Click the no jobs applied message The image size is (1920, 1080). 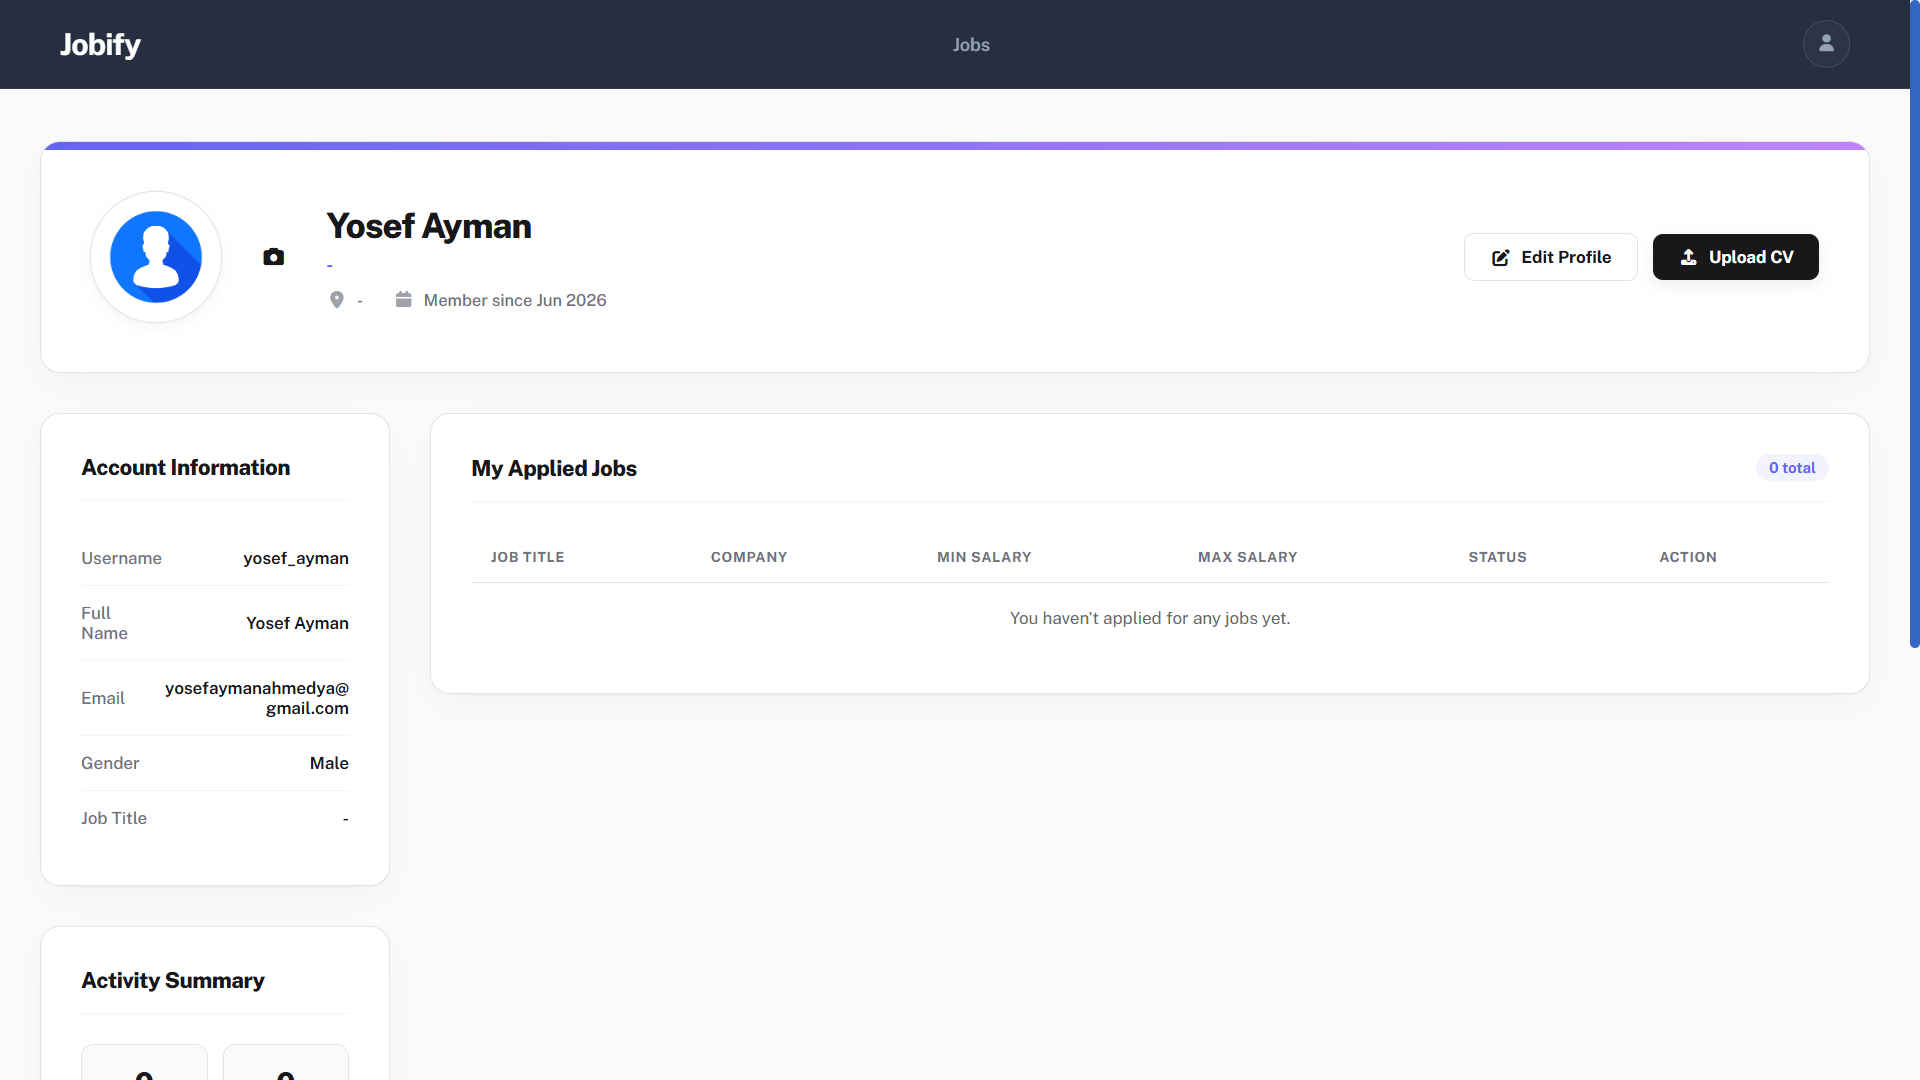tap(1150, 618)
